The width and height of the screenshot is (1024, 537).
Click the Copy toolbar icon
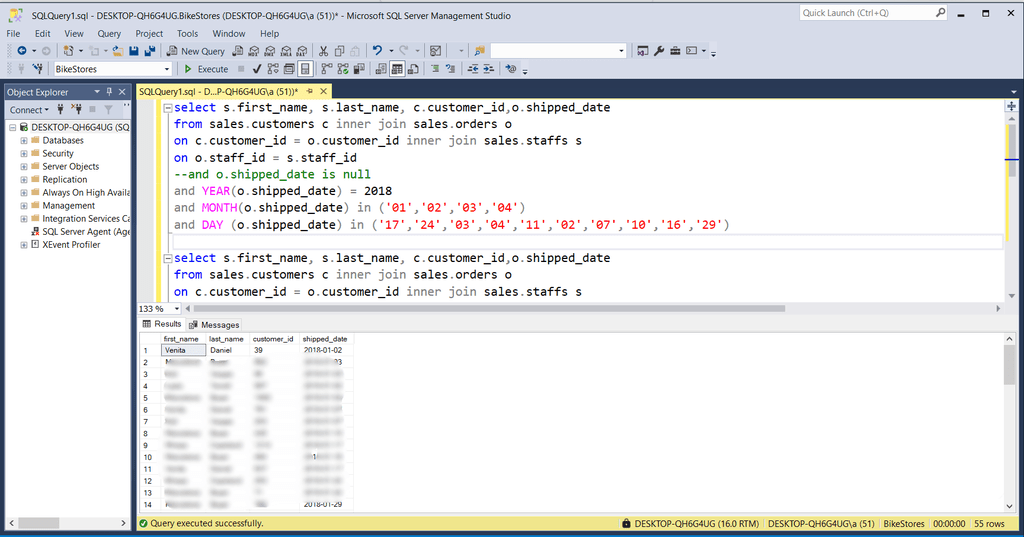340,51
